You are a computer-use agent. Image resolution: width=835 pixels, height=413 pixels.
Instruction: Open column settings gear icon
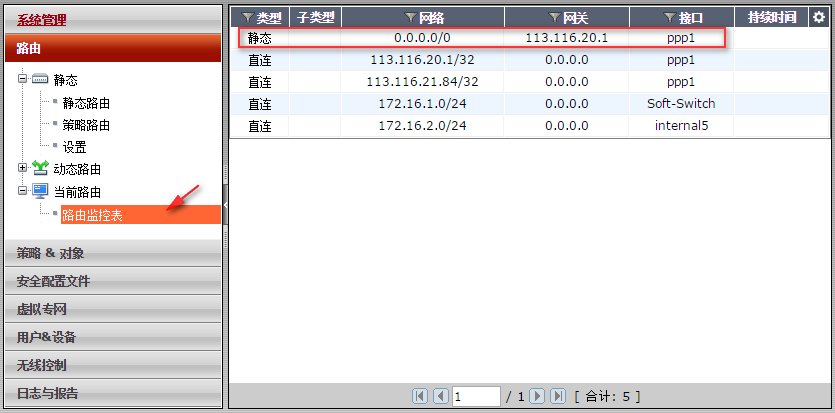point(818,18)
